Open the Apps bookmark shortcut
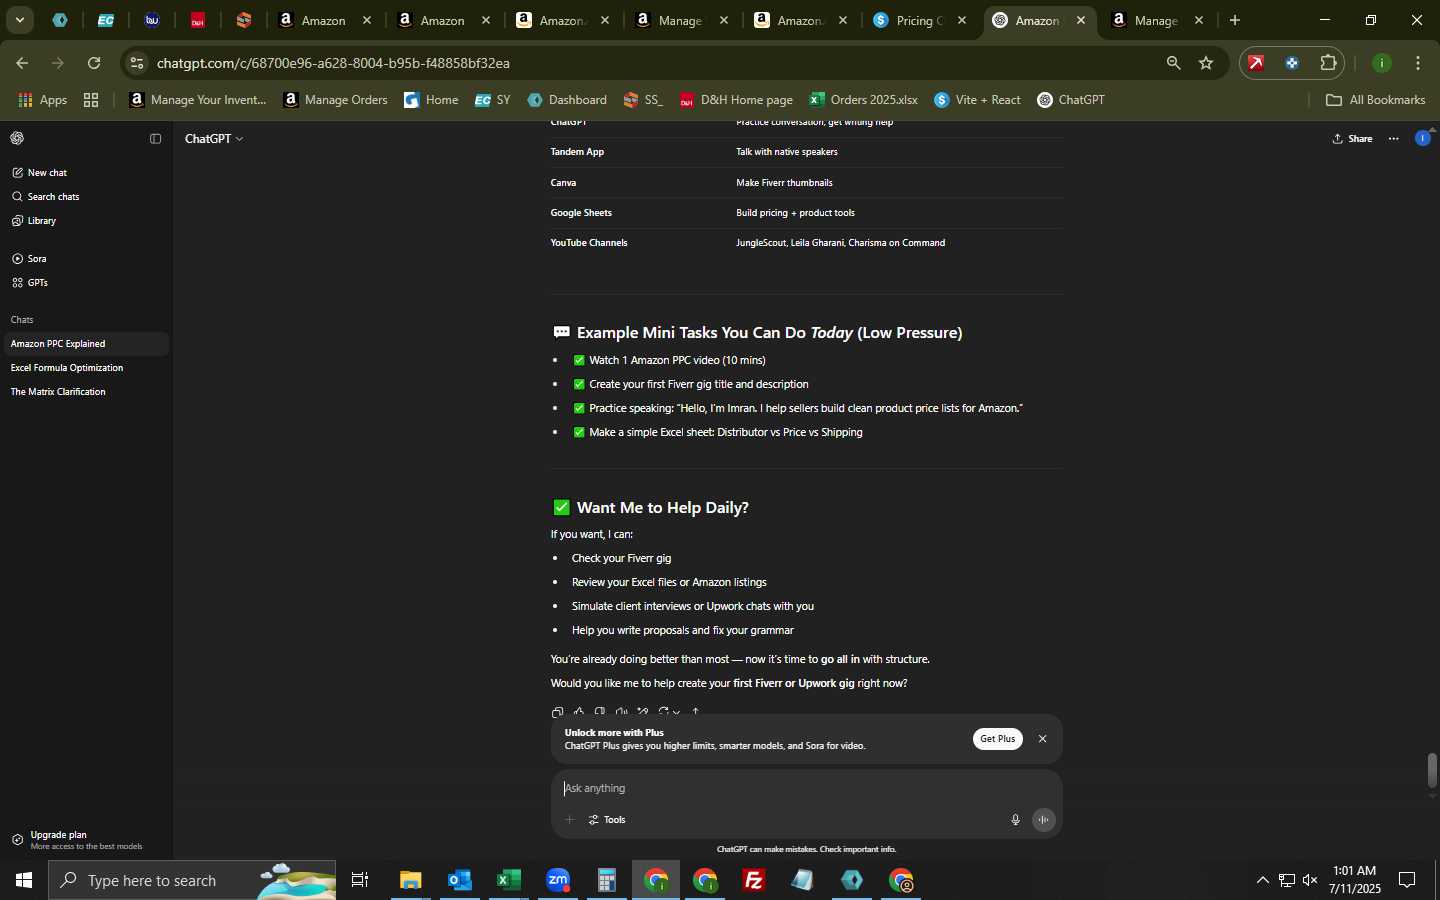This screenshot has width=1440, height=900. tap(43, 100)
